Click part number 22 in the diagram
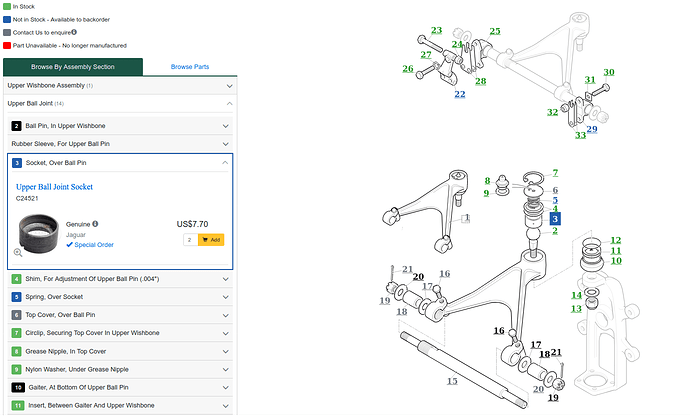Viewport: 690px width, 416px height. pos(459,94)
